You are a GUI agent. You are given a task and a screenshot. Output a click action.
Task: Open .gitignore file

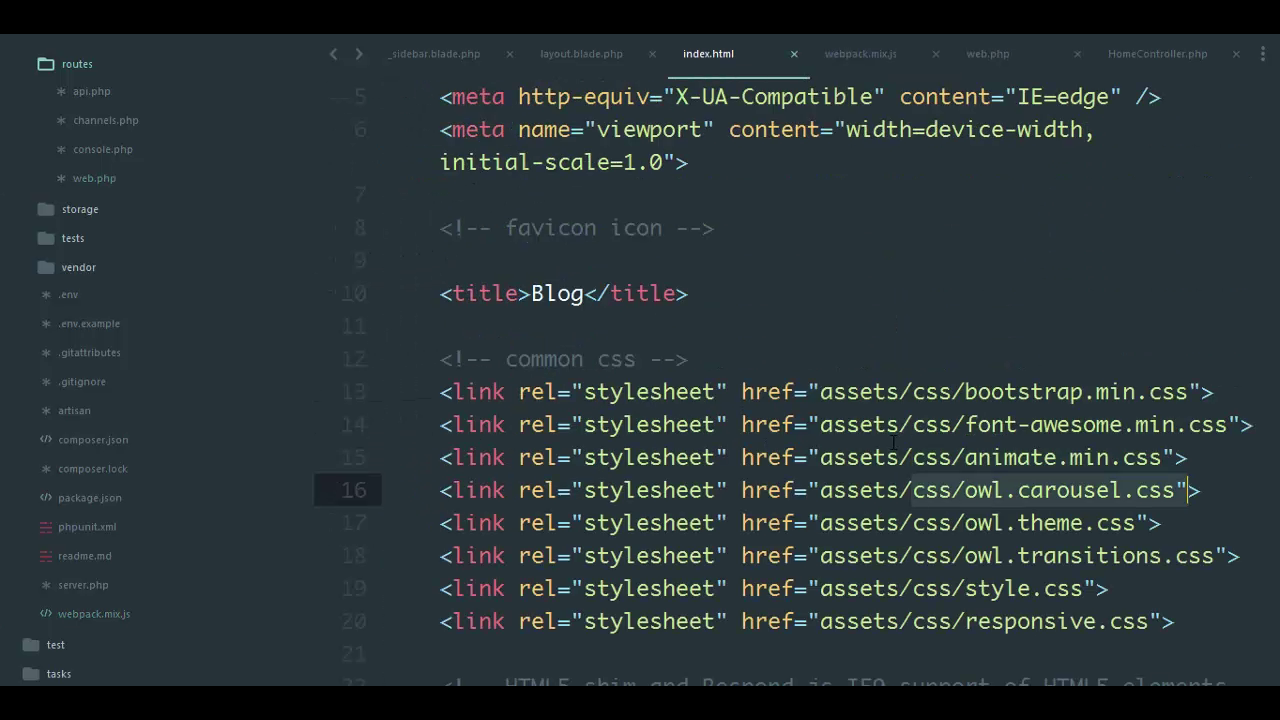click(x=82, y=382)
